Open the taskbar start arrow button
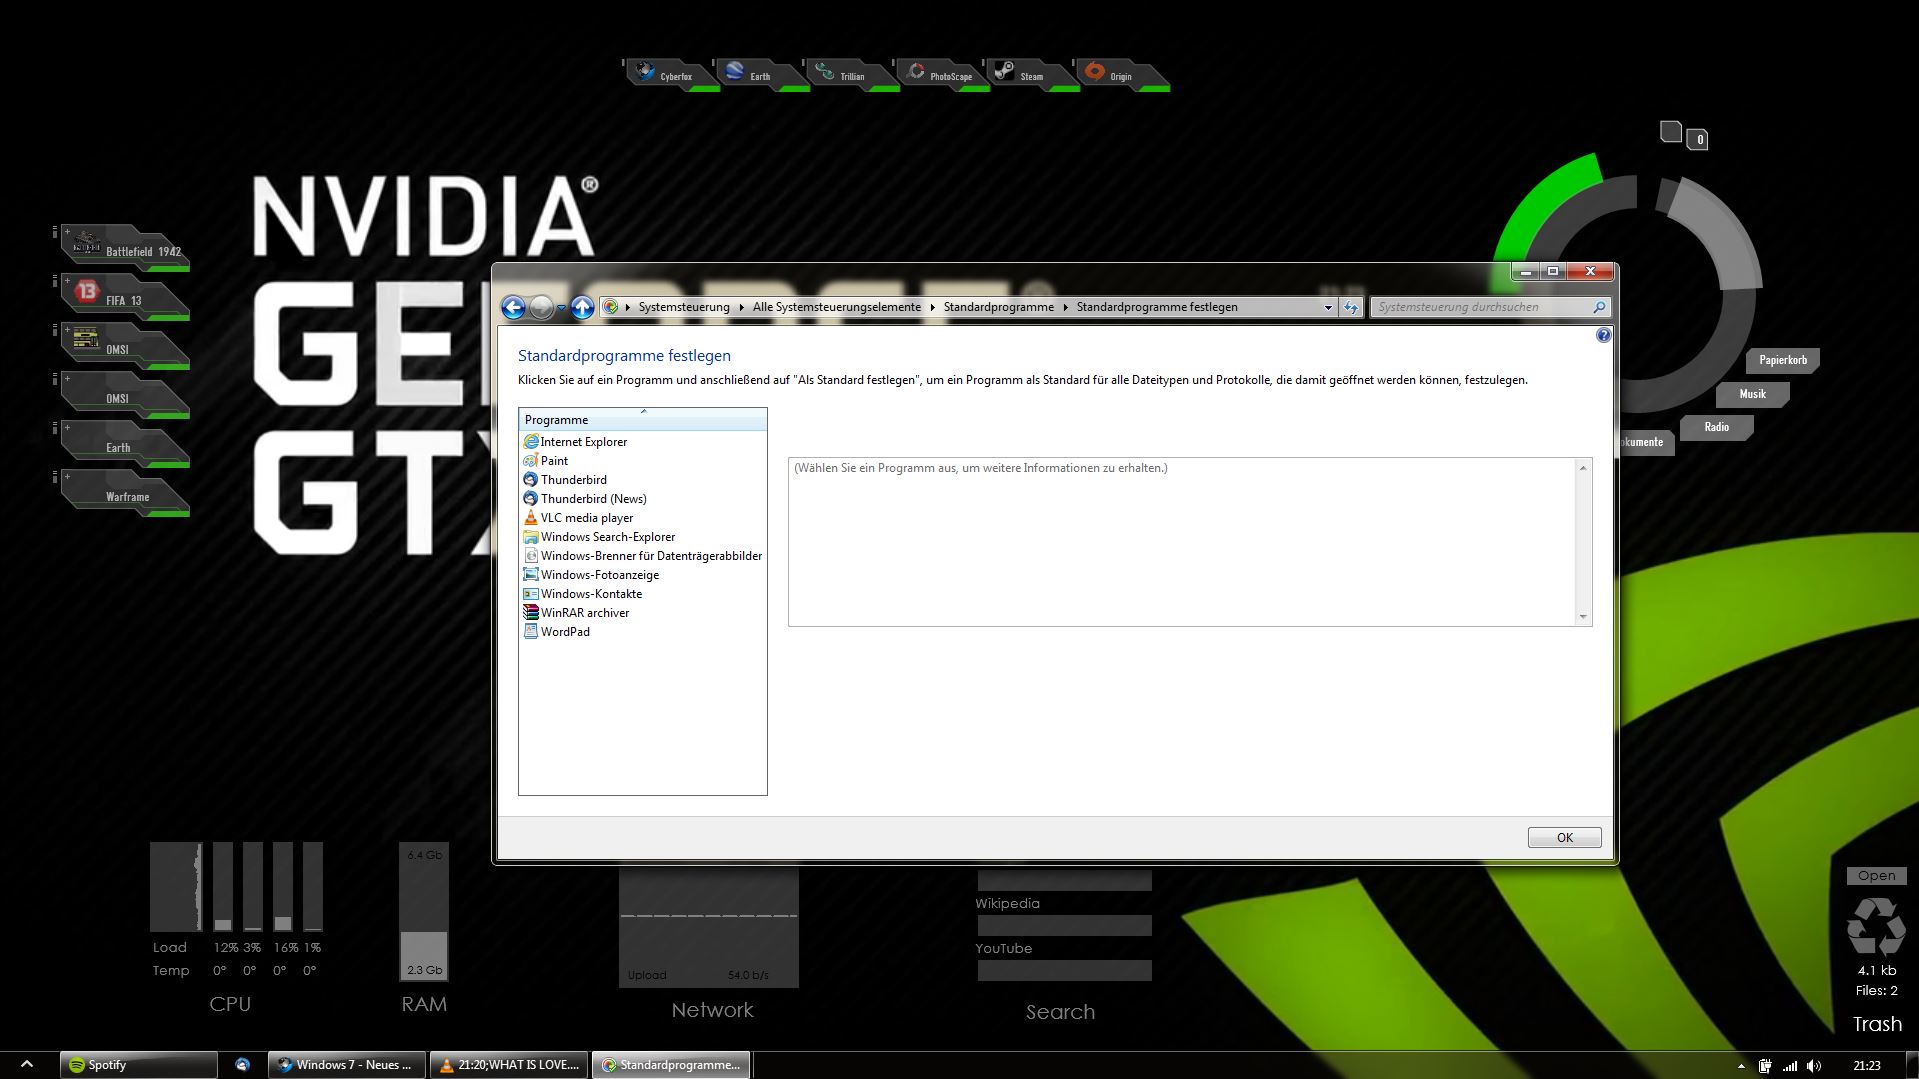Image resolution: width=1919 pixels, height=1079 pixels. (27, 1065)
